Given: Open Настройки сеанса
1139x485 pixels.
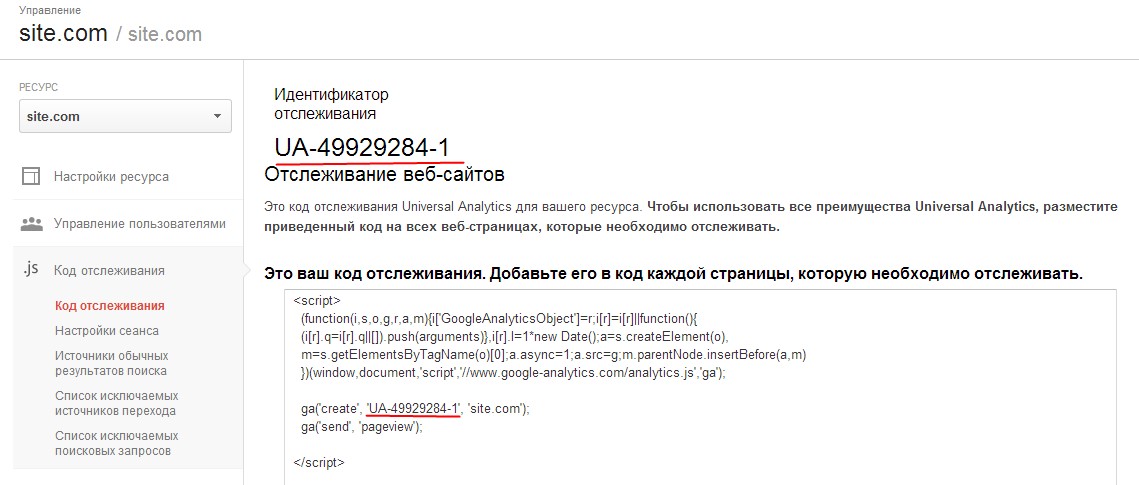Looking at the screenshot, I should pos(107,331).
